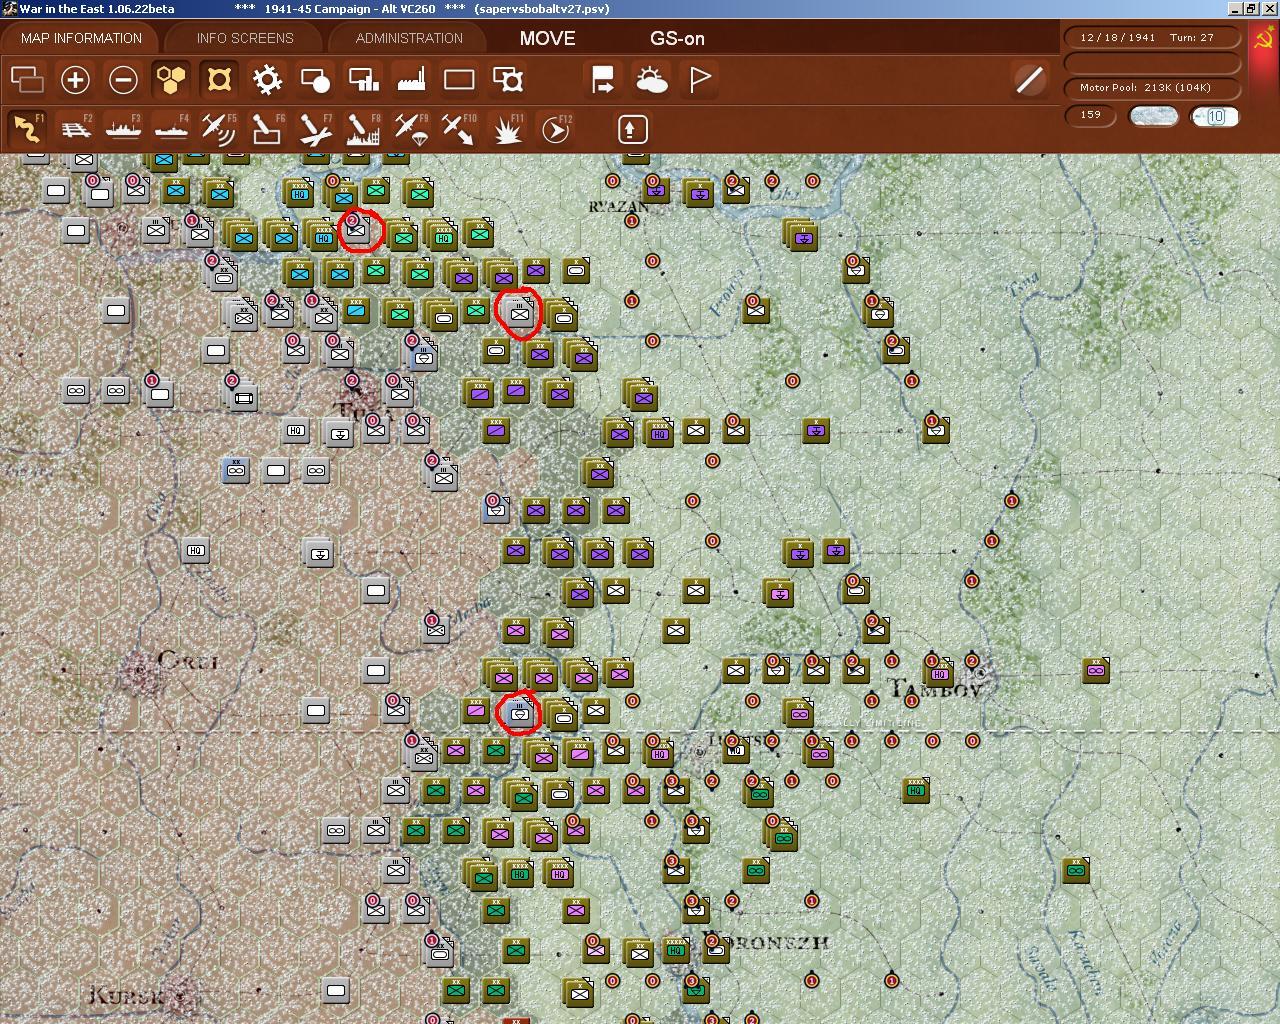Click the snowy weather condition indicator
This screenshot has height=1024, width=1280.
pyautogui.click(x=1153, y=116)
